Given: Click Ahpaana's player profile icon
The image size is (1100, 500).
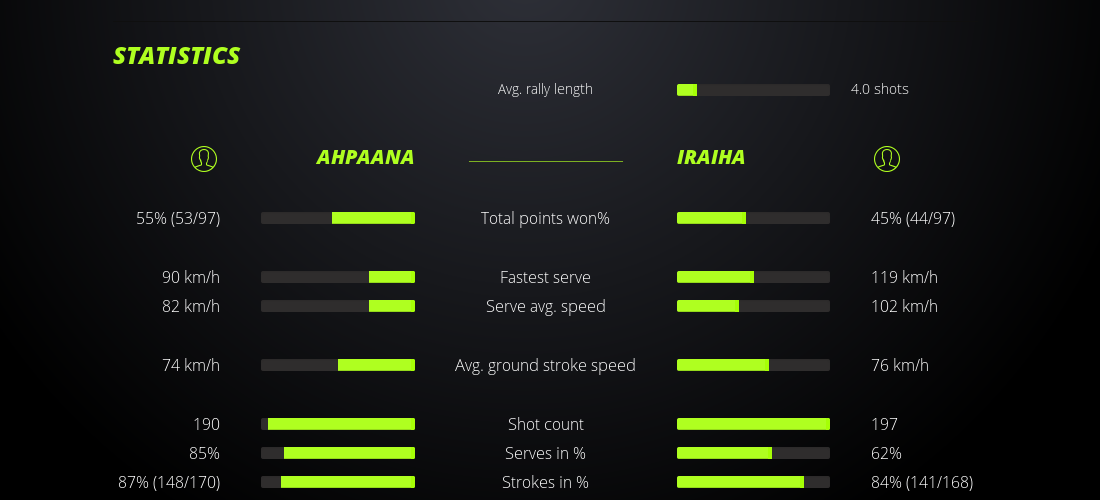Looking at the screenshot, I should pos(203,158).
